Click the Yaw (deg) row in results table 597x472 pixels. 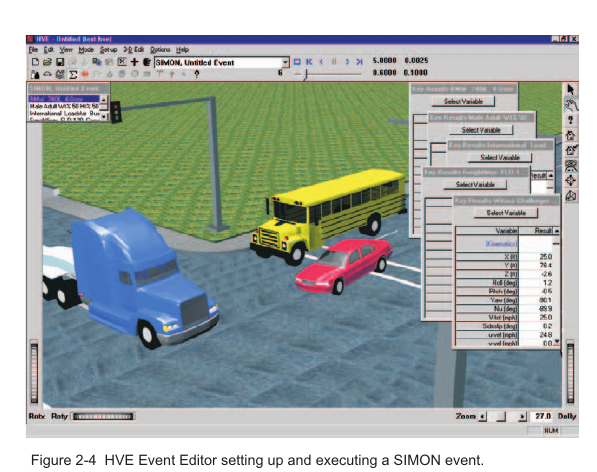[505, 300]
